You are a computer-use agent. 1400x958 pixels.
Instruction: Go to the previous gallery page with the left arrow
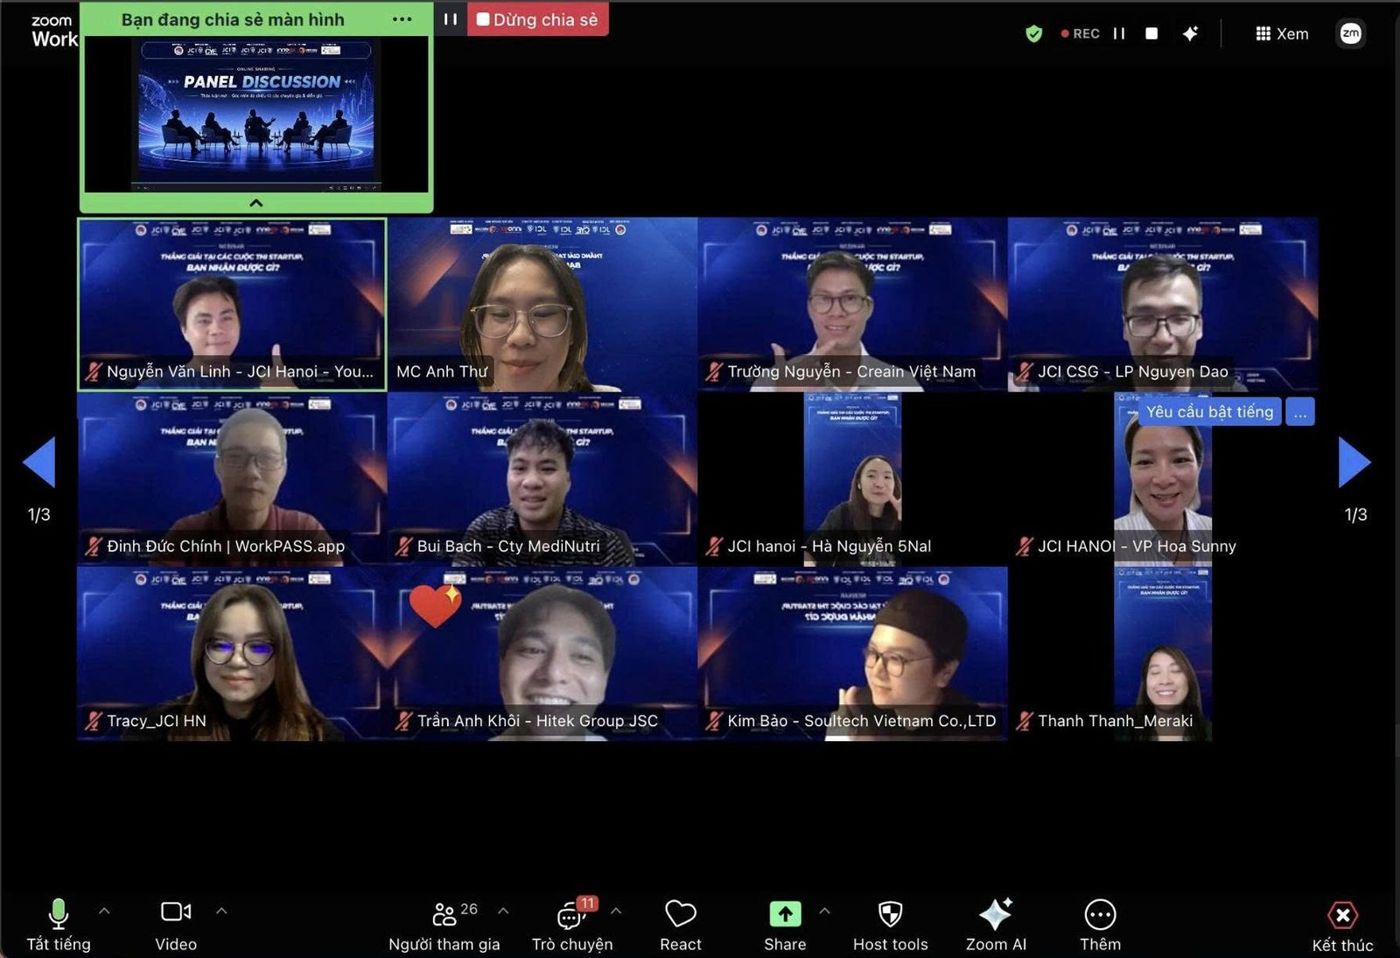pos(39,462)
